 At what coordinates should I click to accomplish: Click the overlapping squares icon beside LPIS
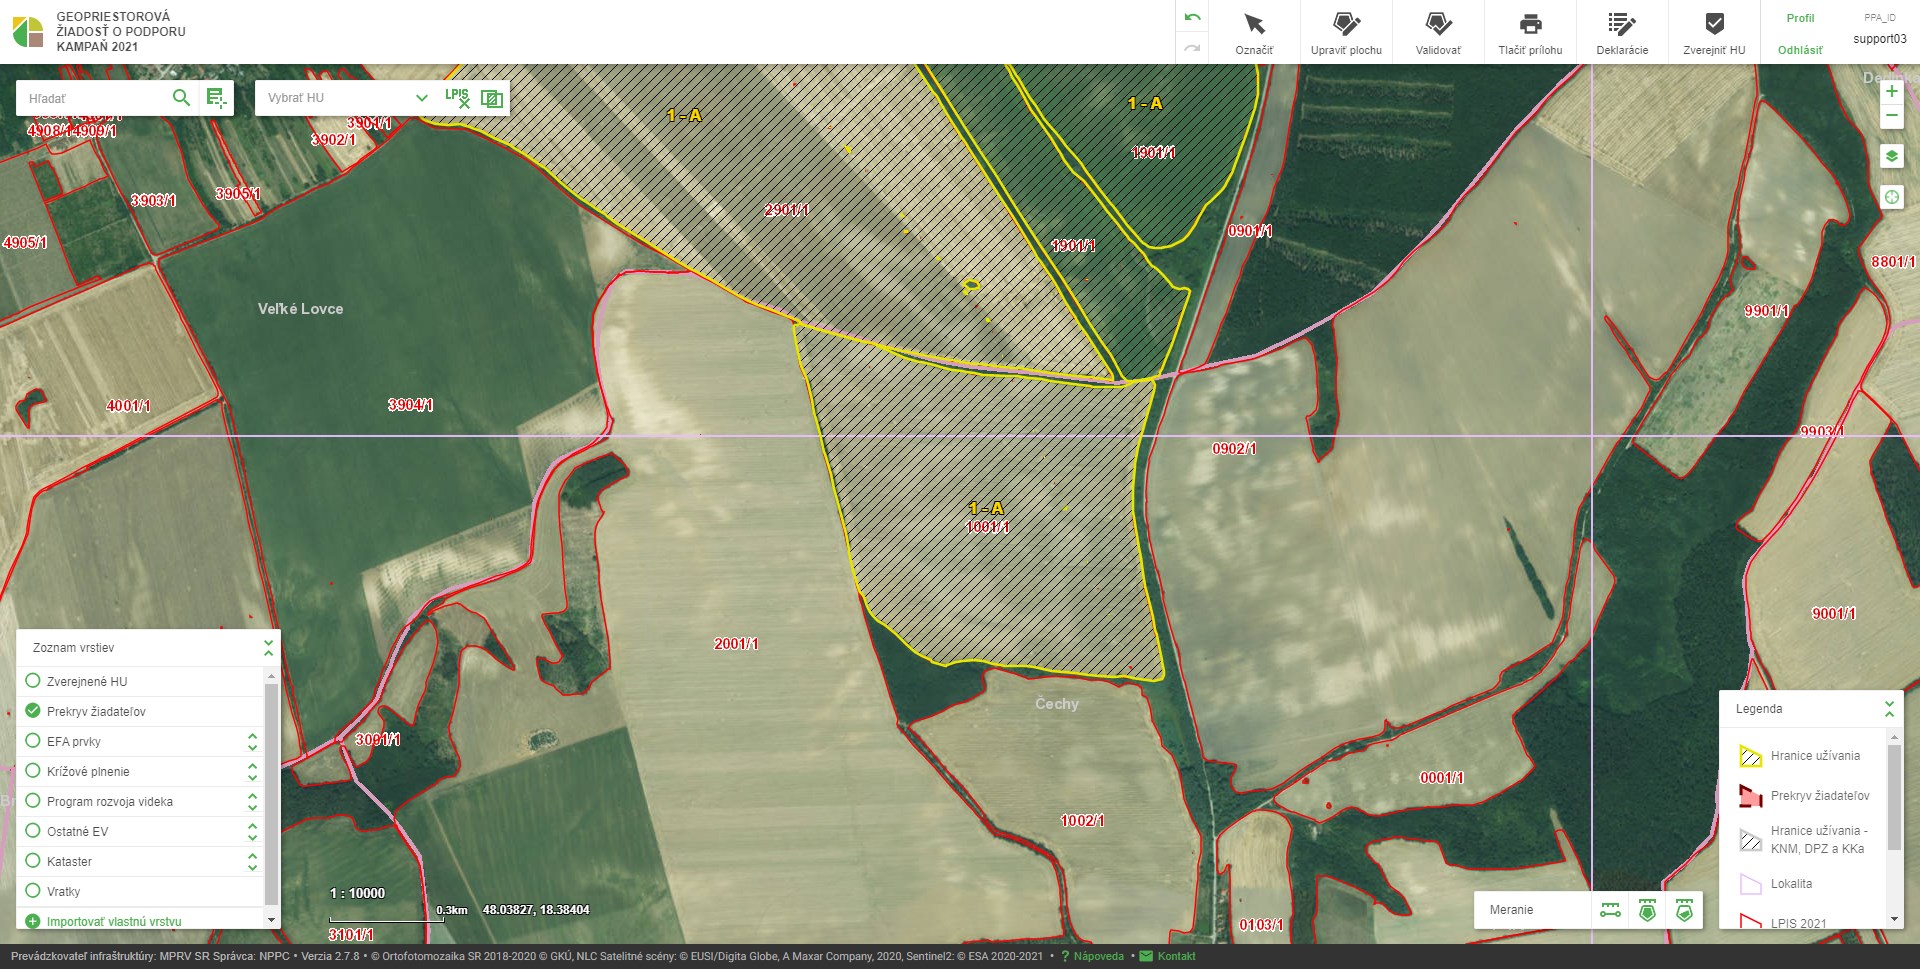tap(491, 98)
